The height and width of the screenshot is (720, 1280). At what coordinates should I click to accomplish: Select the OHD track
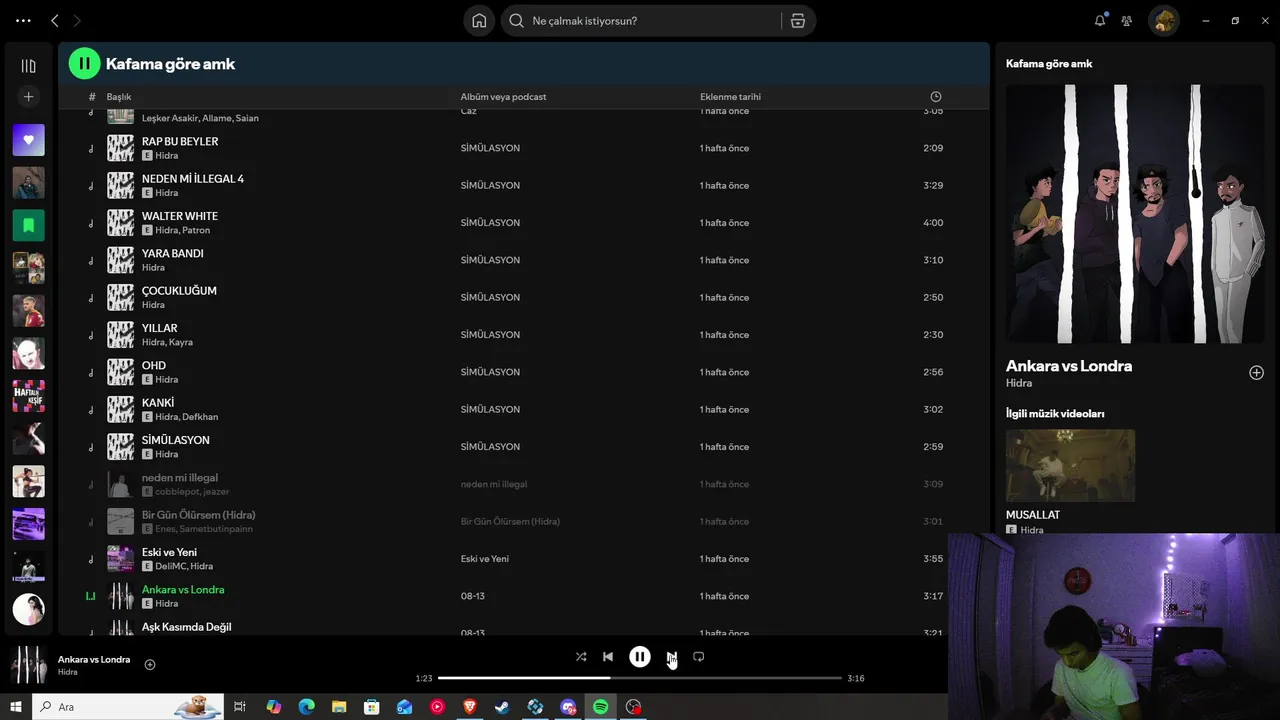154,365
